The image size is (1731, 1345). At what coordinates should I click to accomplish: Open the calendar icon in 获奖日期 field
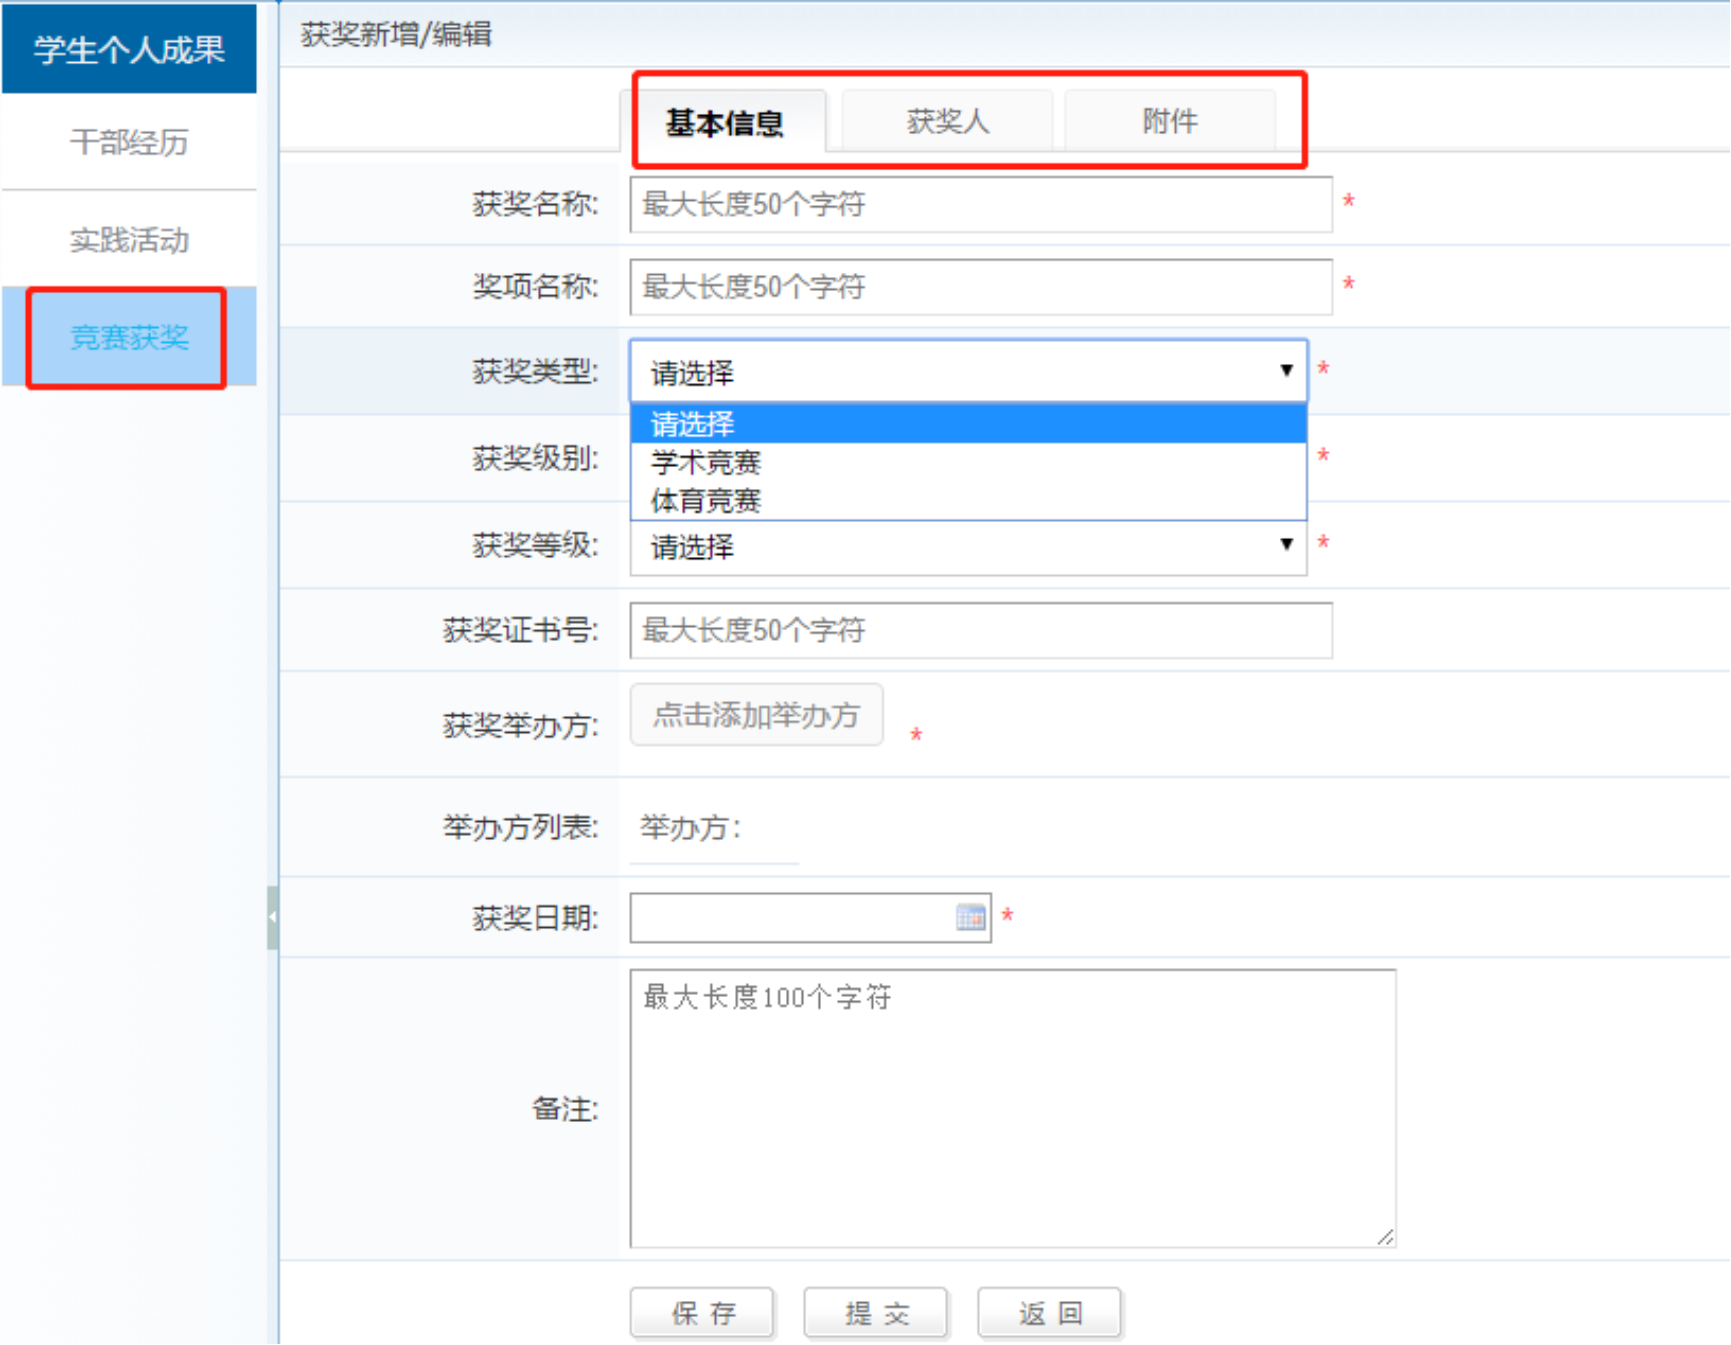tap(970, 917)
